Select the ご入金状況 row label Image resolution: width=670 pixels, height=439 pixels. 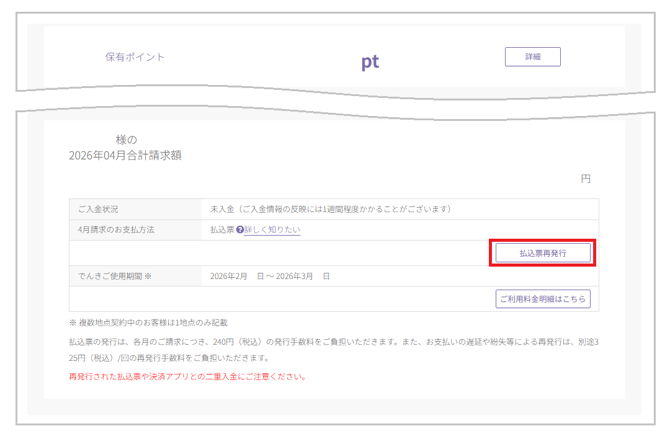point(98,209)
